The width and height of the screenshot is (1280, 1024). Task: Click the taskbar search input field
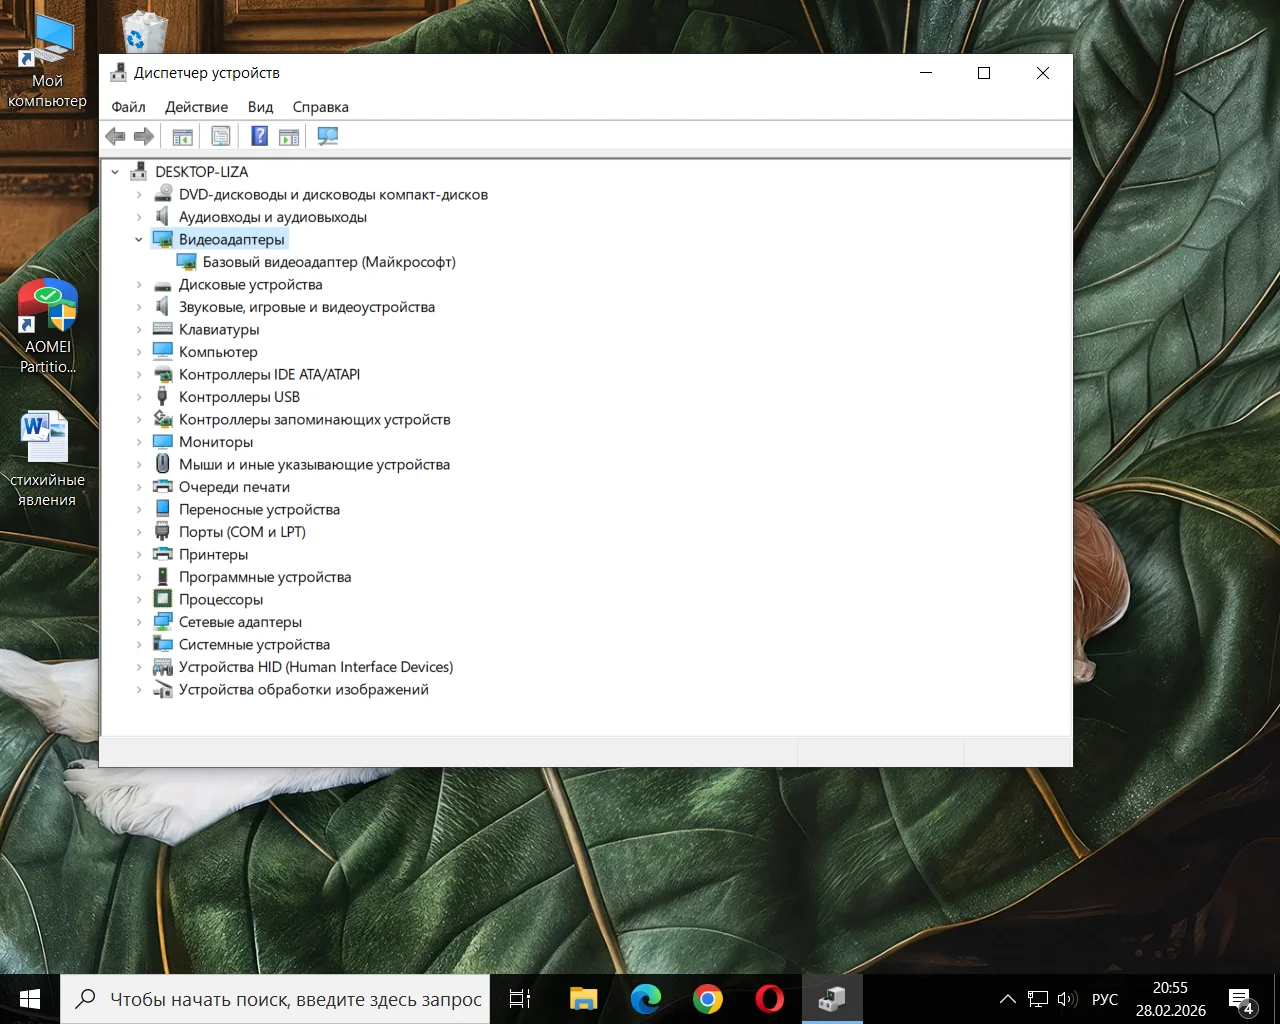point(295,999)
